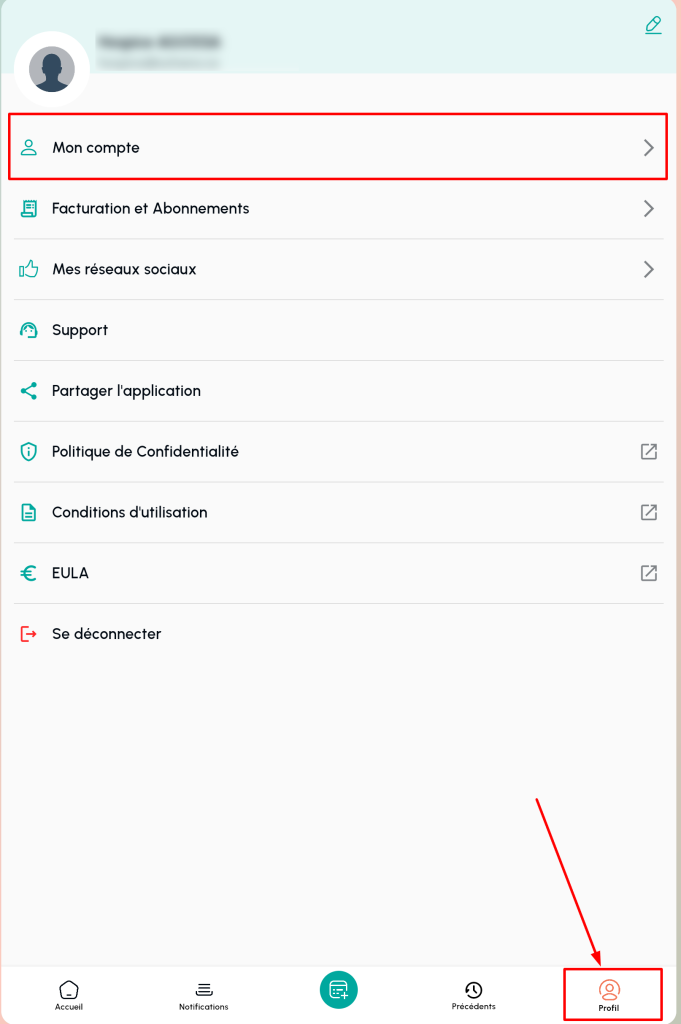Click the share icon beside Partager l'application
Screen dimensions: 681x1024
point(29,391)
